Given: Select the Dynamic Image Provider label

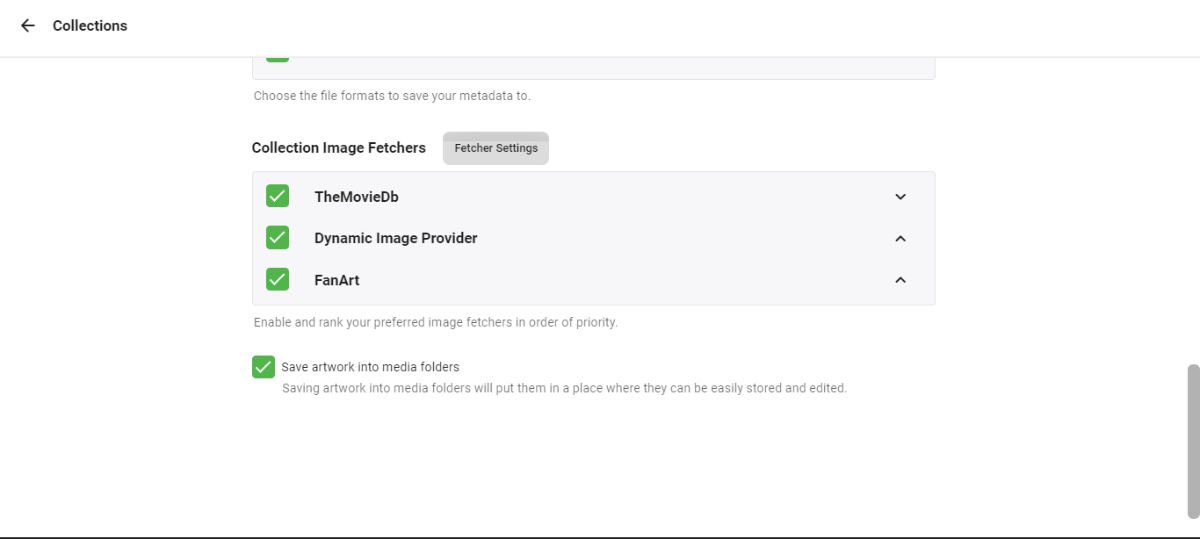Looking at the screenshot, I should coord(395,239).
